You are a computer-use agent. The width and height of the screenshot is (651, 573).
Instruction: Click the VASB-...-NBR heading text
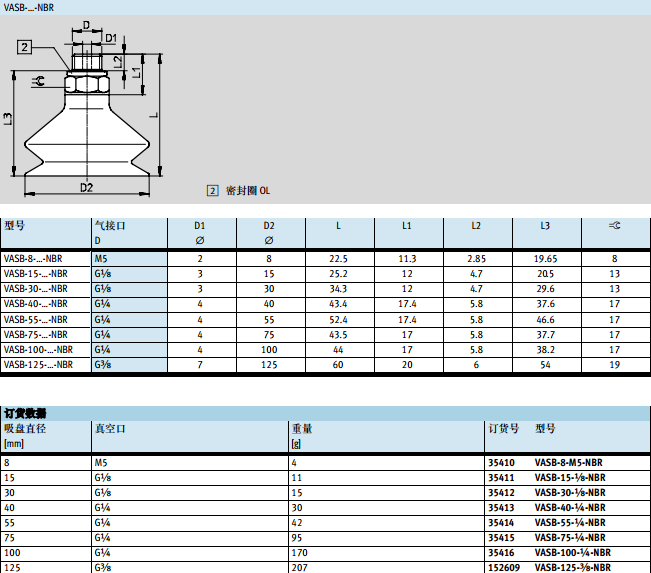coord(29,7)
